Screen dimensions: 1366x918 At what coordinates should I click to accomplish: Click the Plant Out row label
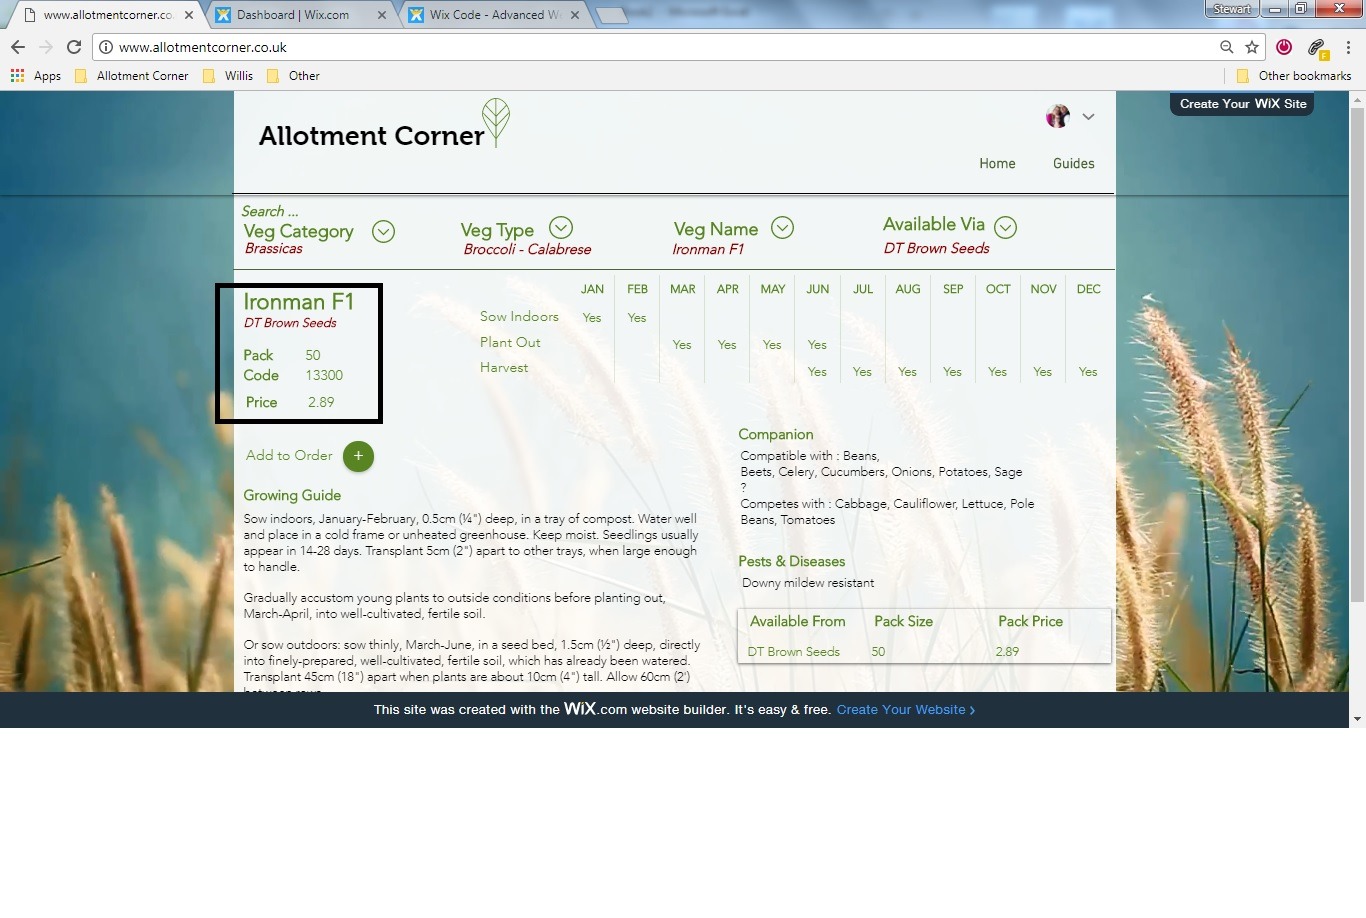coord(510,342)
